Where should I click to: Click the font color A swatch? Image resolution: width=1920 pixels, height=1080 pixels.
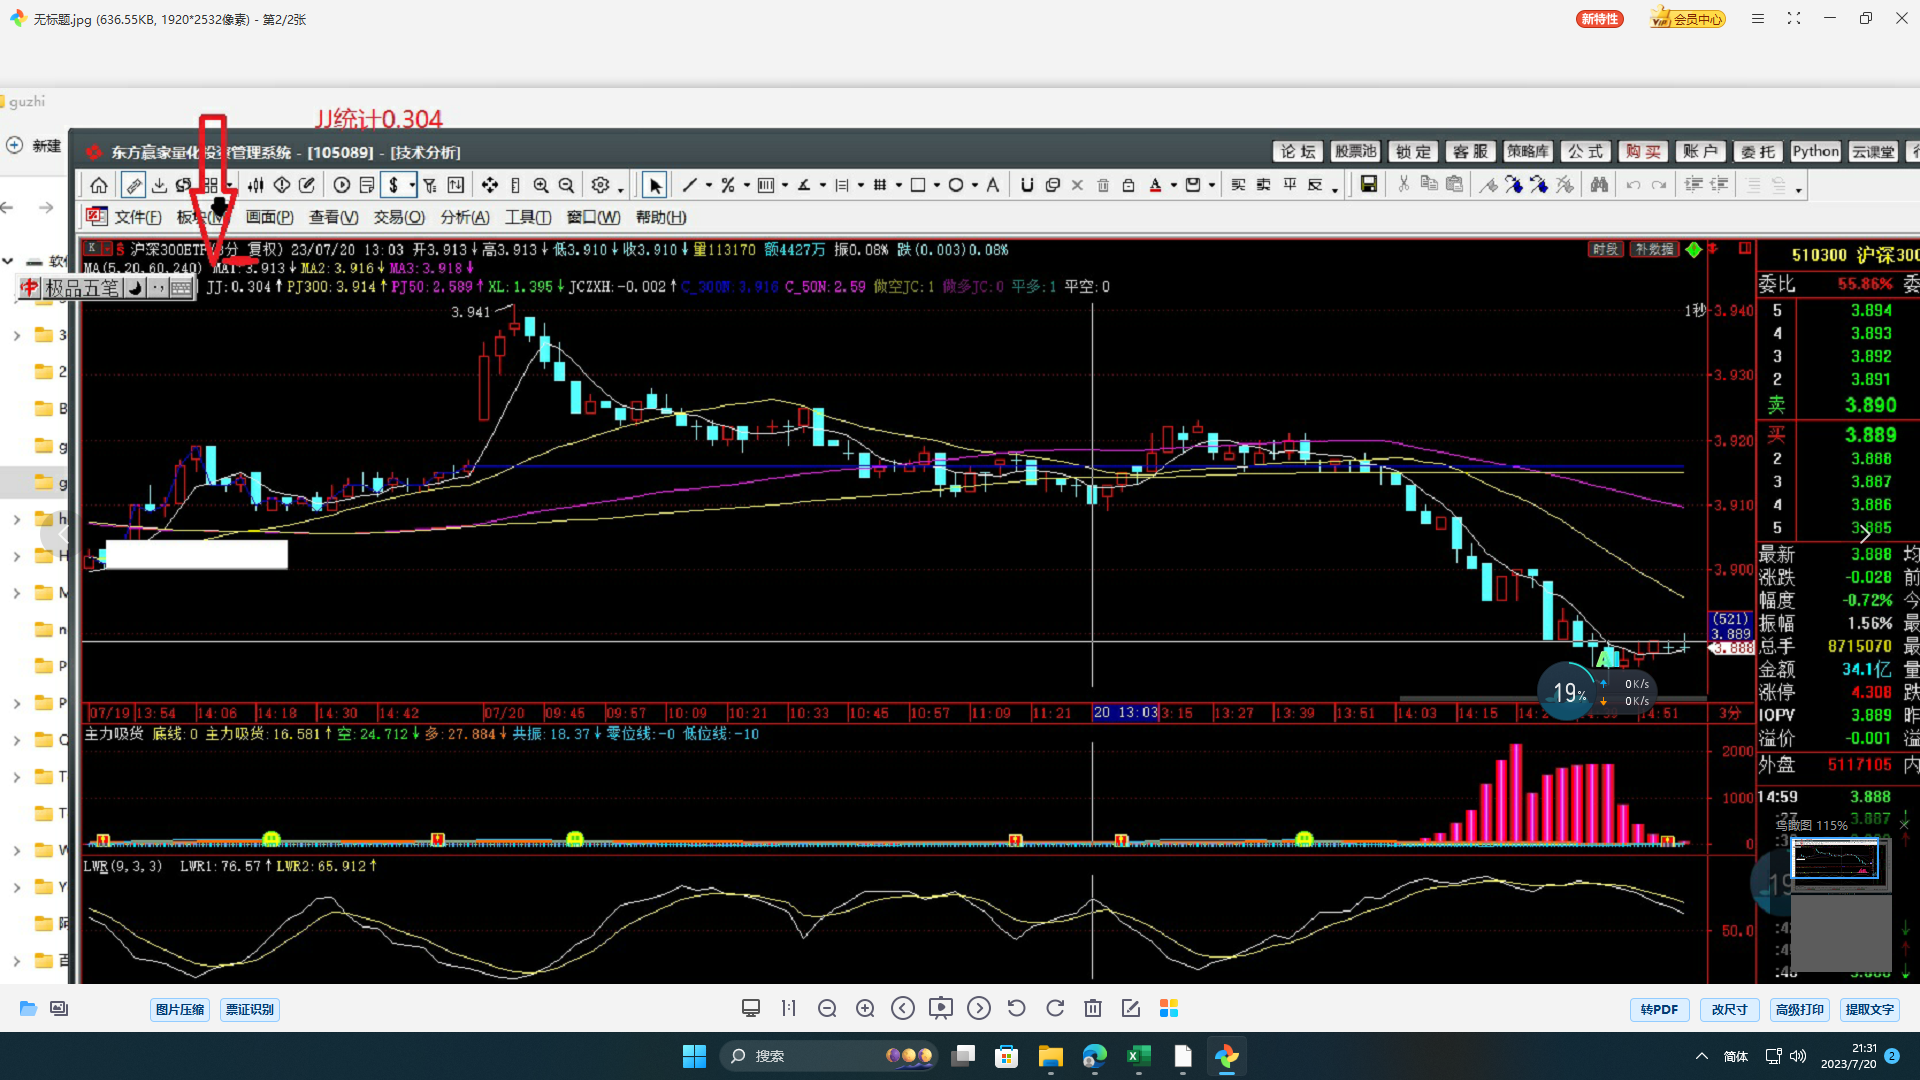click(x=1156, y=185)
